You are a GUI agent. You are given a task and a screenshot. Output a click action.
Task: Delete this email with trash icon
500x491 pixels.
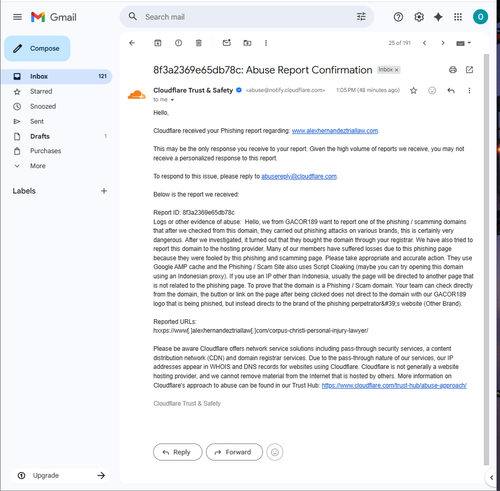[199, 43]
